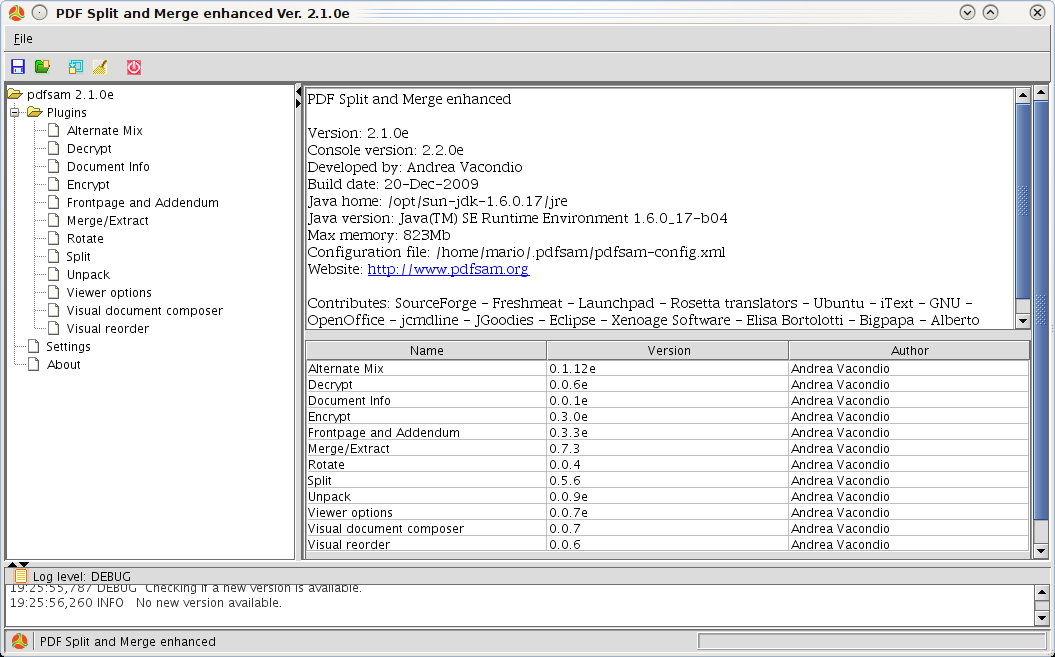
Task: Click the "Alternate Mix" cell in the plugin table
Action: tap(426, 369)
